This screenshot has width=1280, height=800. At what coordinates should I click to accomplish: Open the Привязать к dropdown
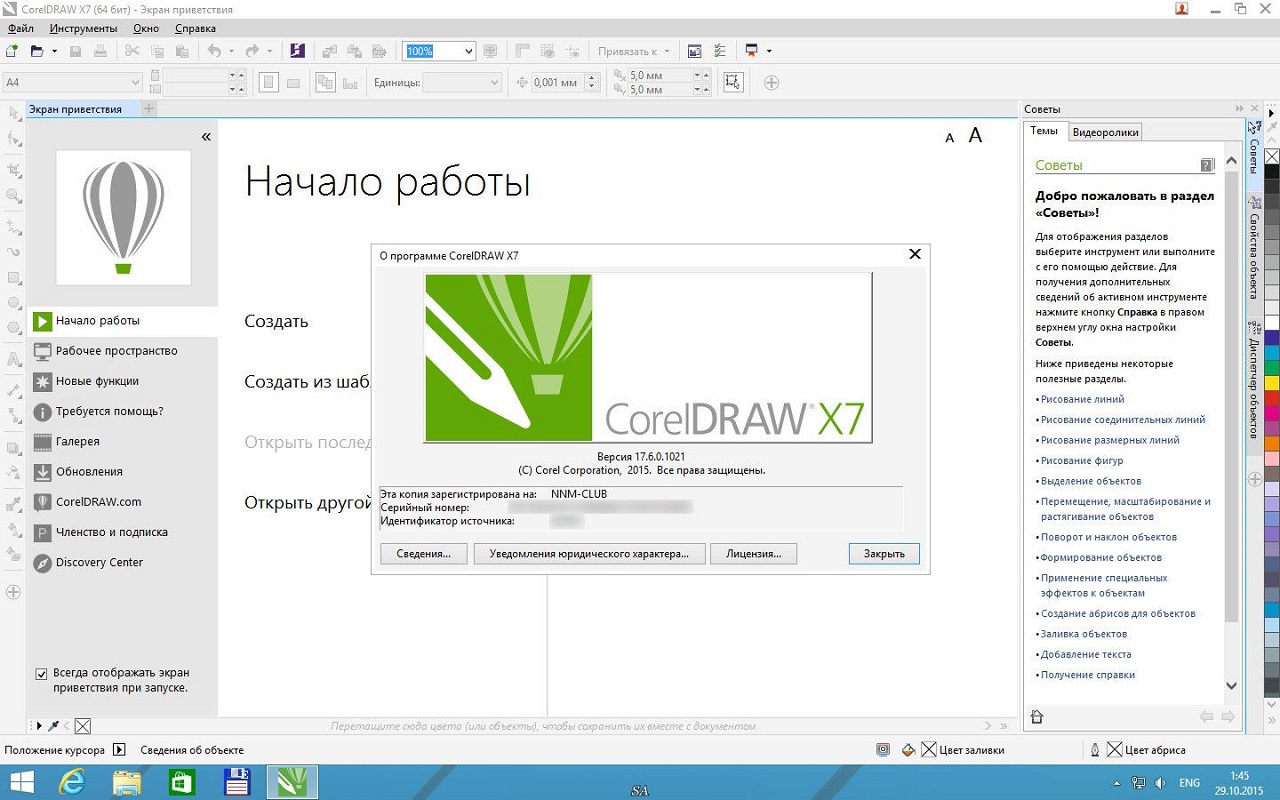pyautogui.click(x=667, y=51)
